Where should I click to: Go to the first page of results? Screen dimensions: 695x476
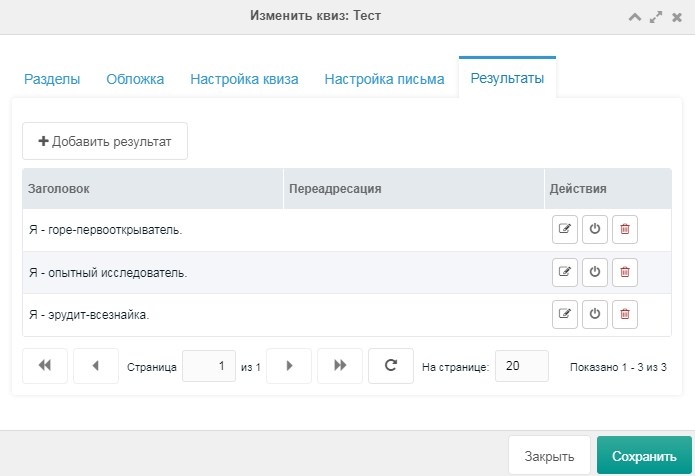tap(45, 366)
